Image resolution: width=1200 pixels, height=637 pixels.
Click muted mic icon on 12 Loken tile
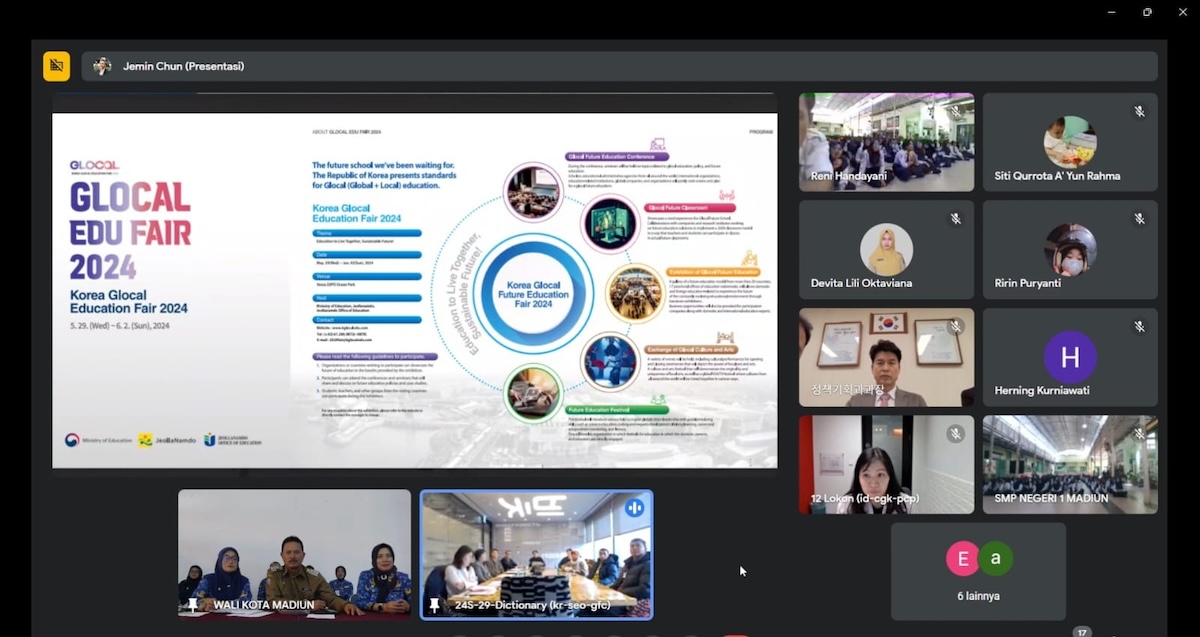coord(955,433)
